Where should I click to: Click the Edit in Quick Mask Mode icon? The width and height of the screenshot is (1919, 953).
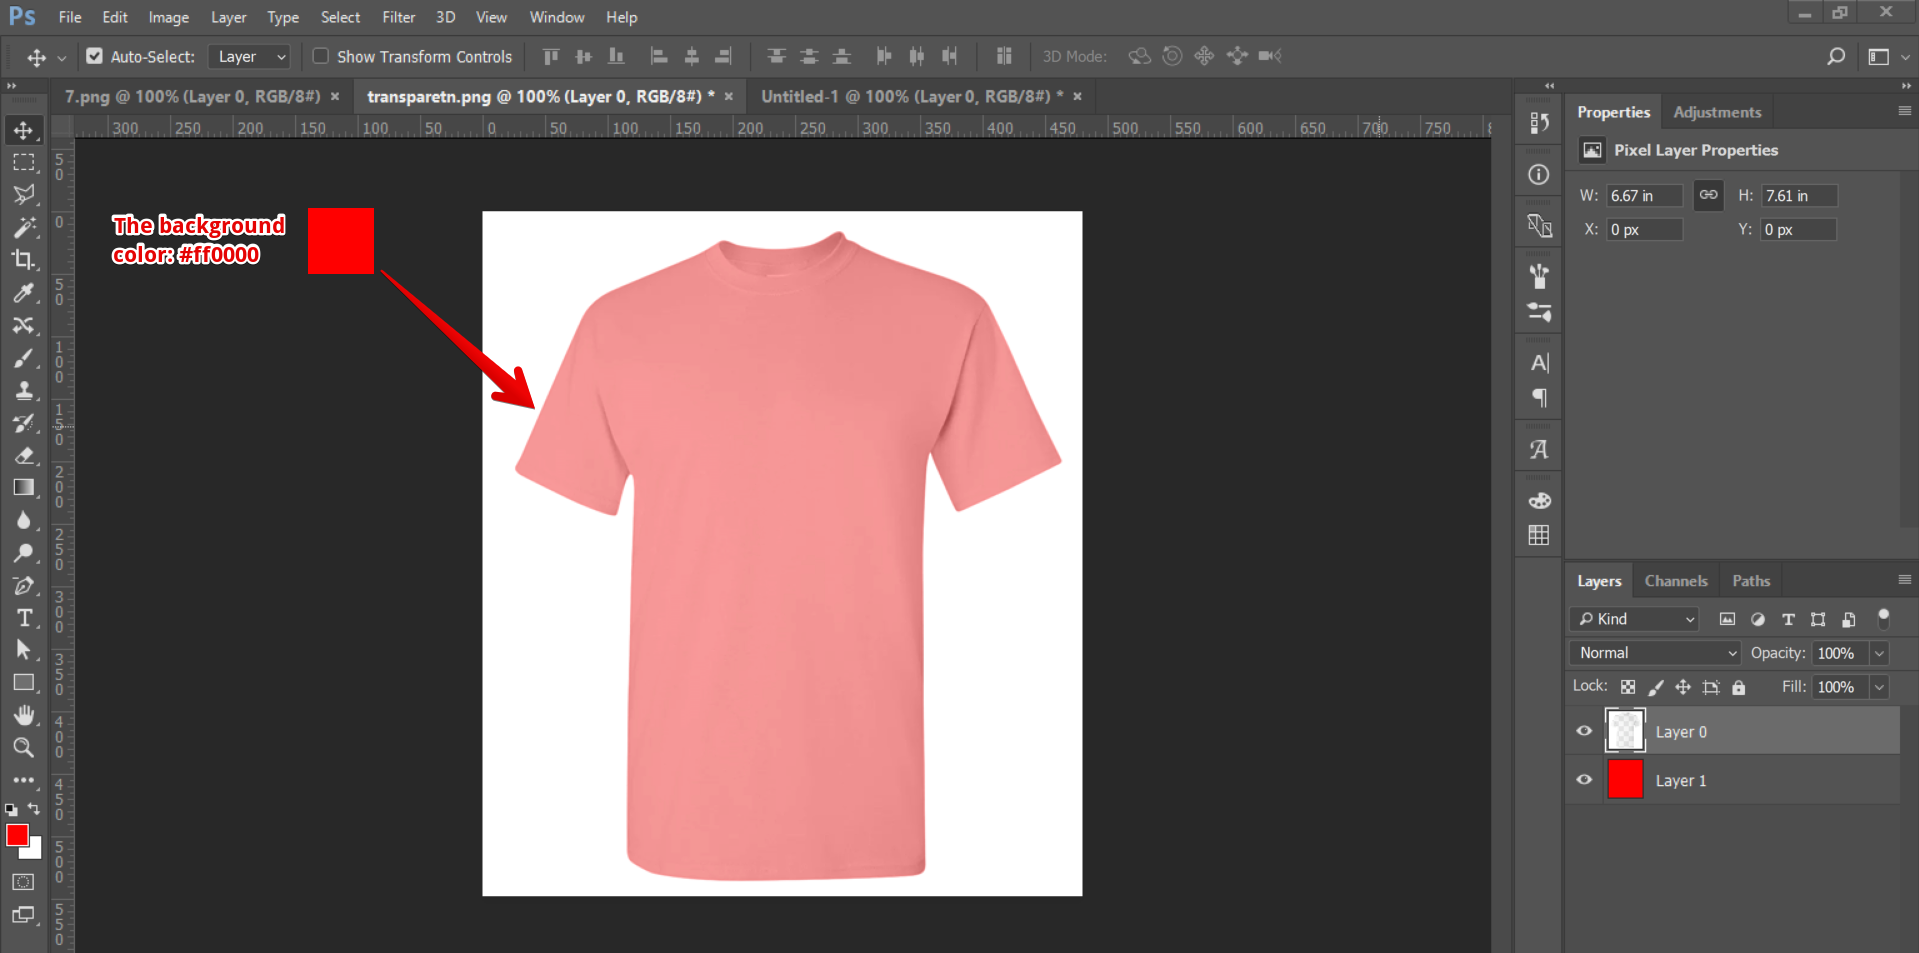[x=23, y=882]
